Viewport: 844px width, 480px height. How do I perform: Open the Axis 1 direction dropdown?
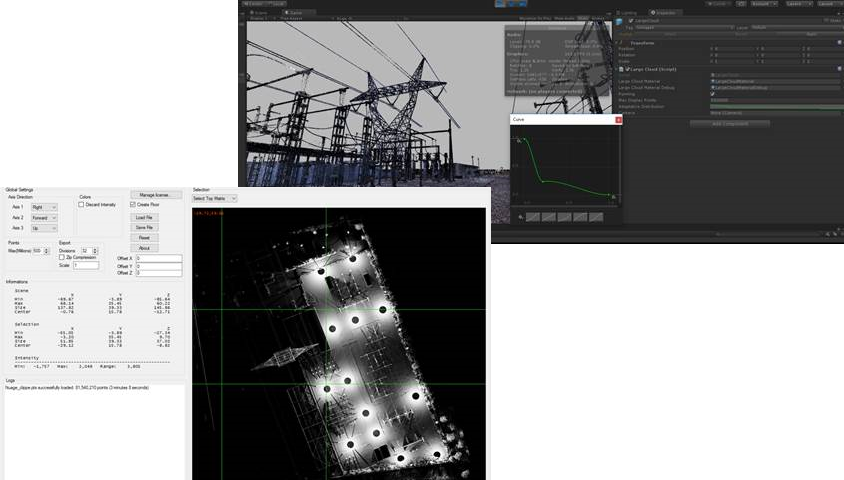pos(44,207)
